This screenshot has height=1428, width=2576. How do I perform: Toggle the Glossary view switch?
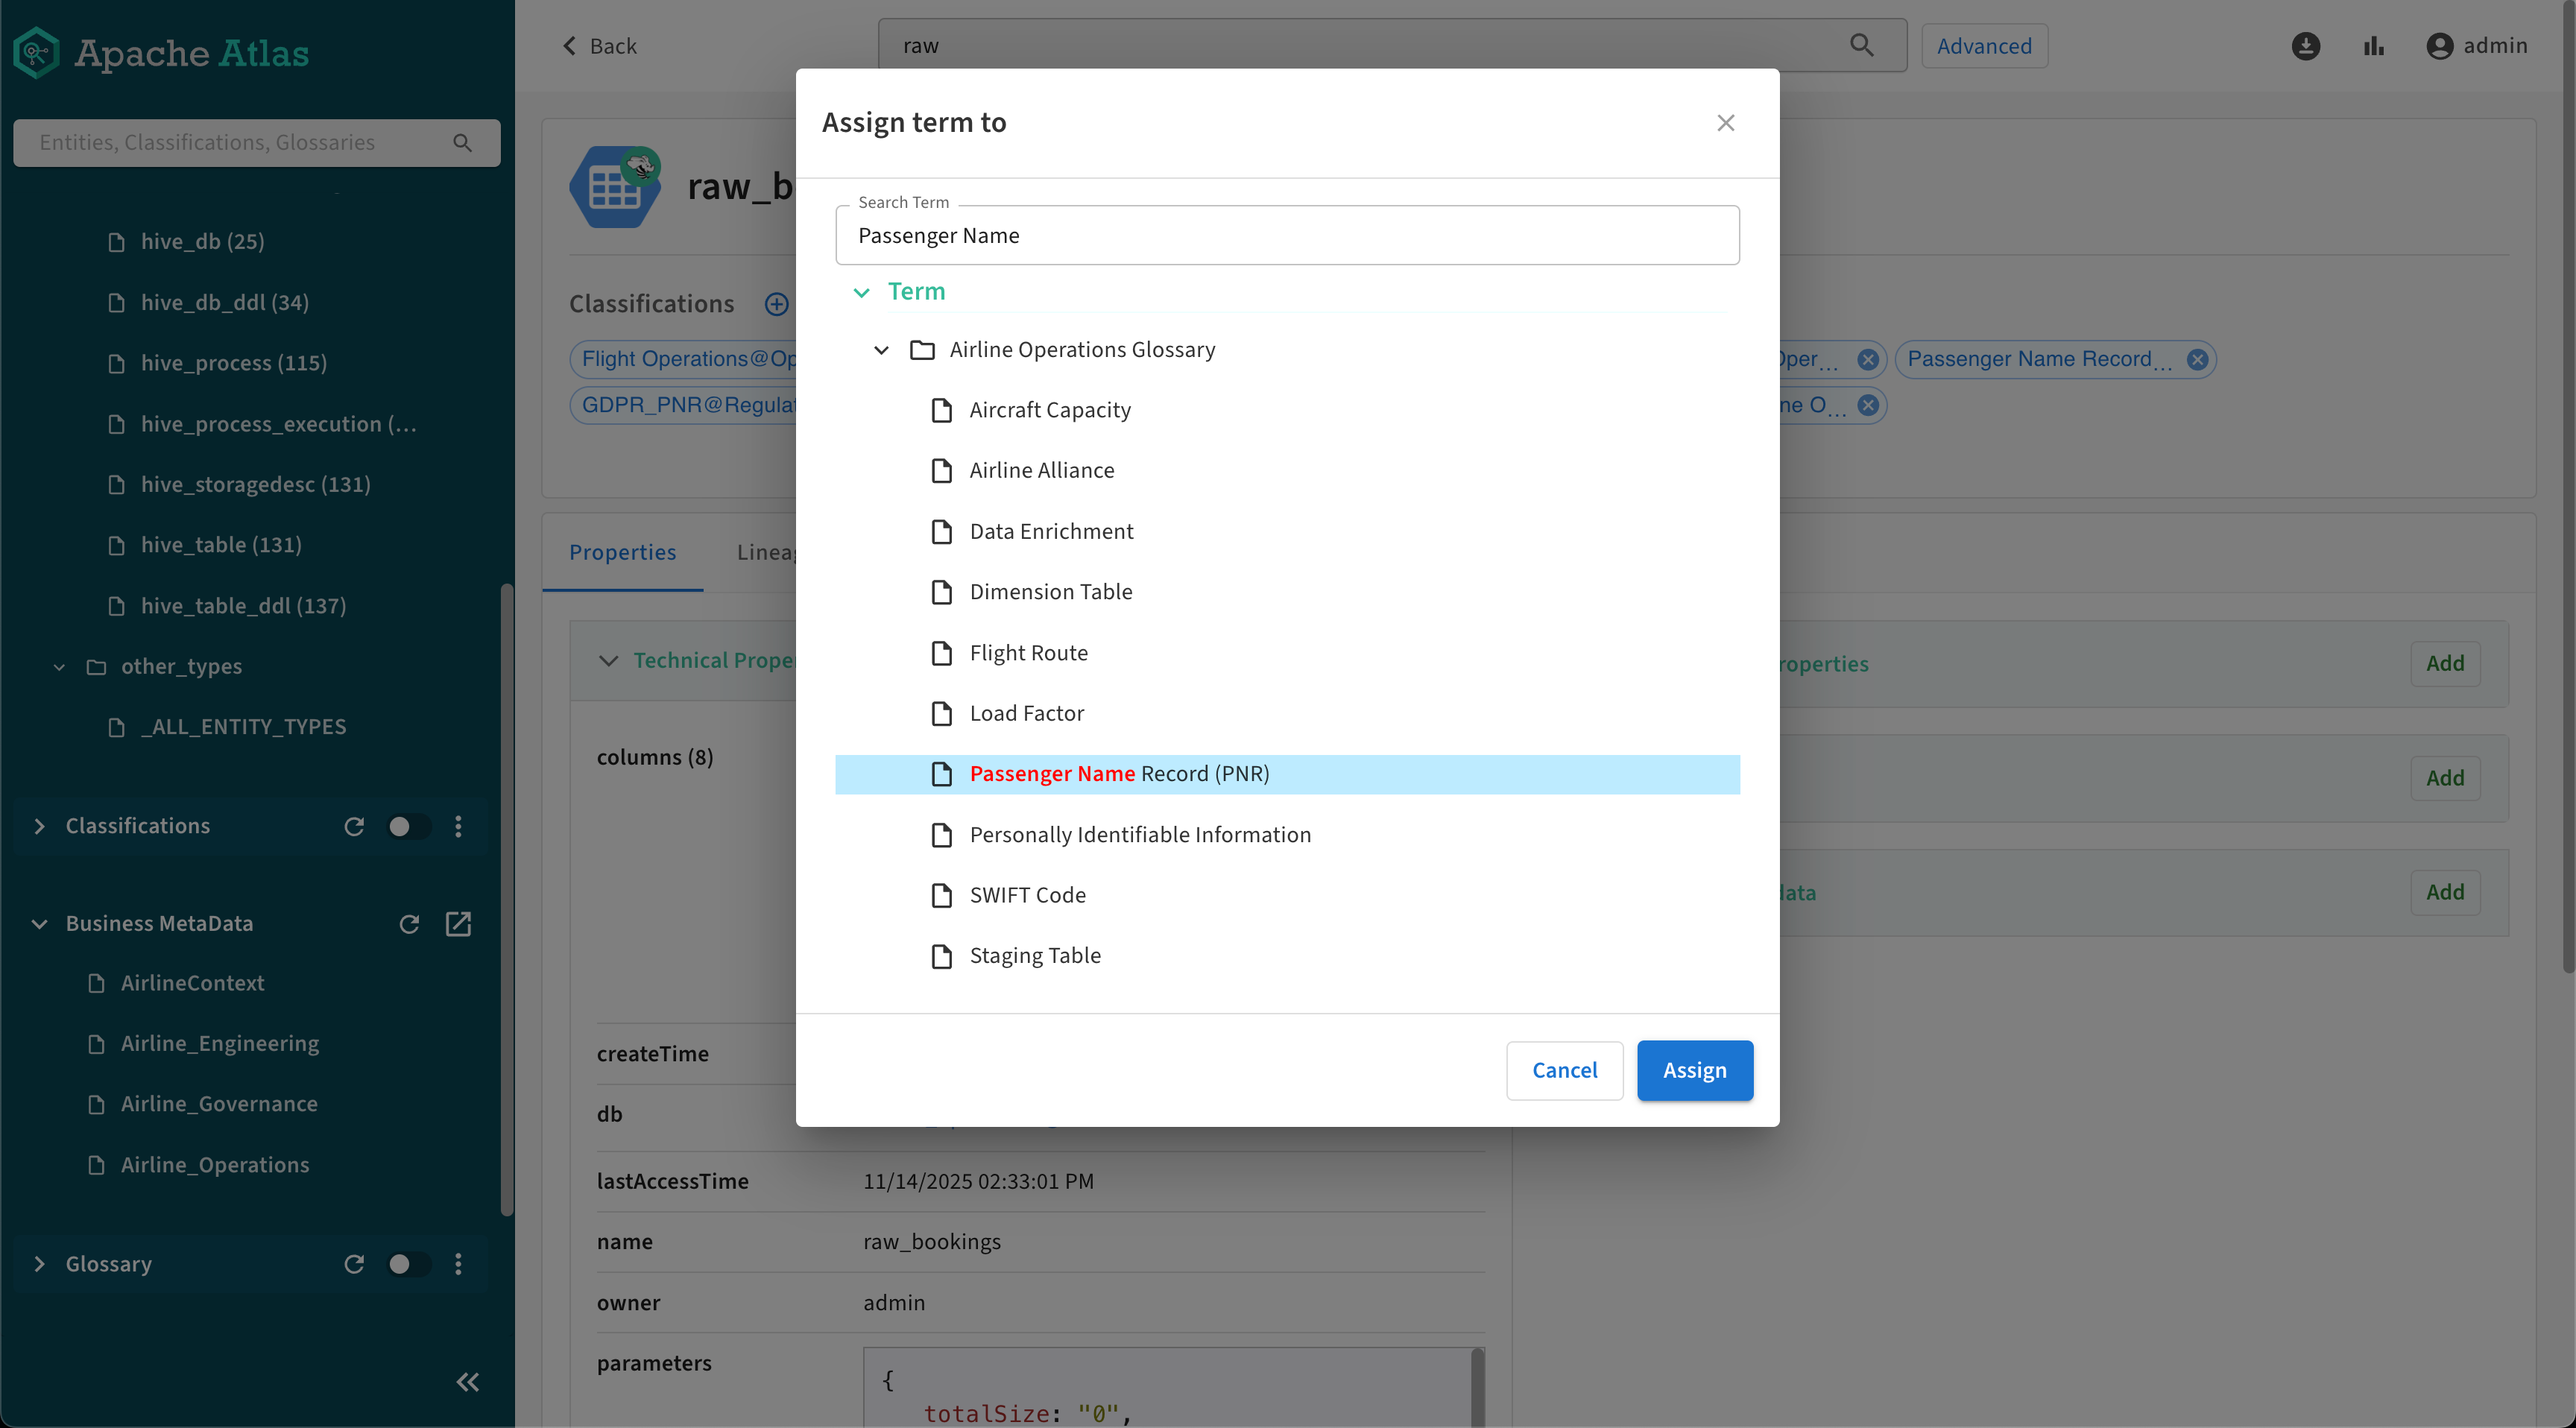tap(408, 1264)
